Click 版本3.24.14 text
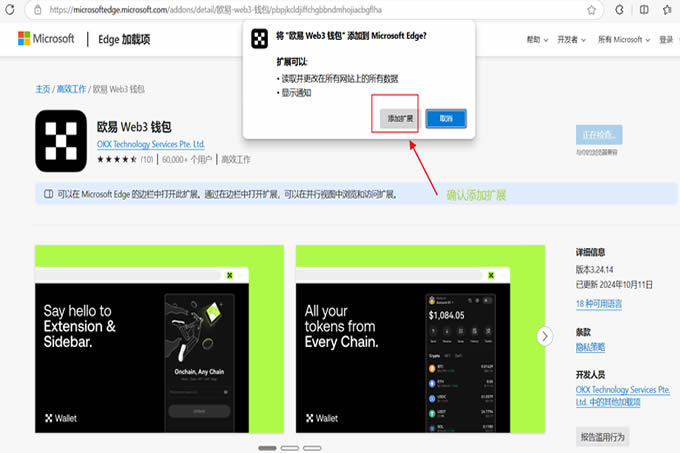 tap(595, 270)
